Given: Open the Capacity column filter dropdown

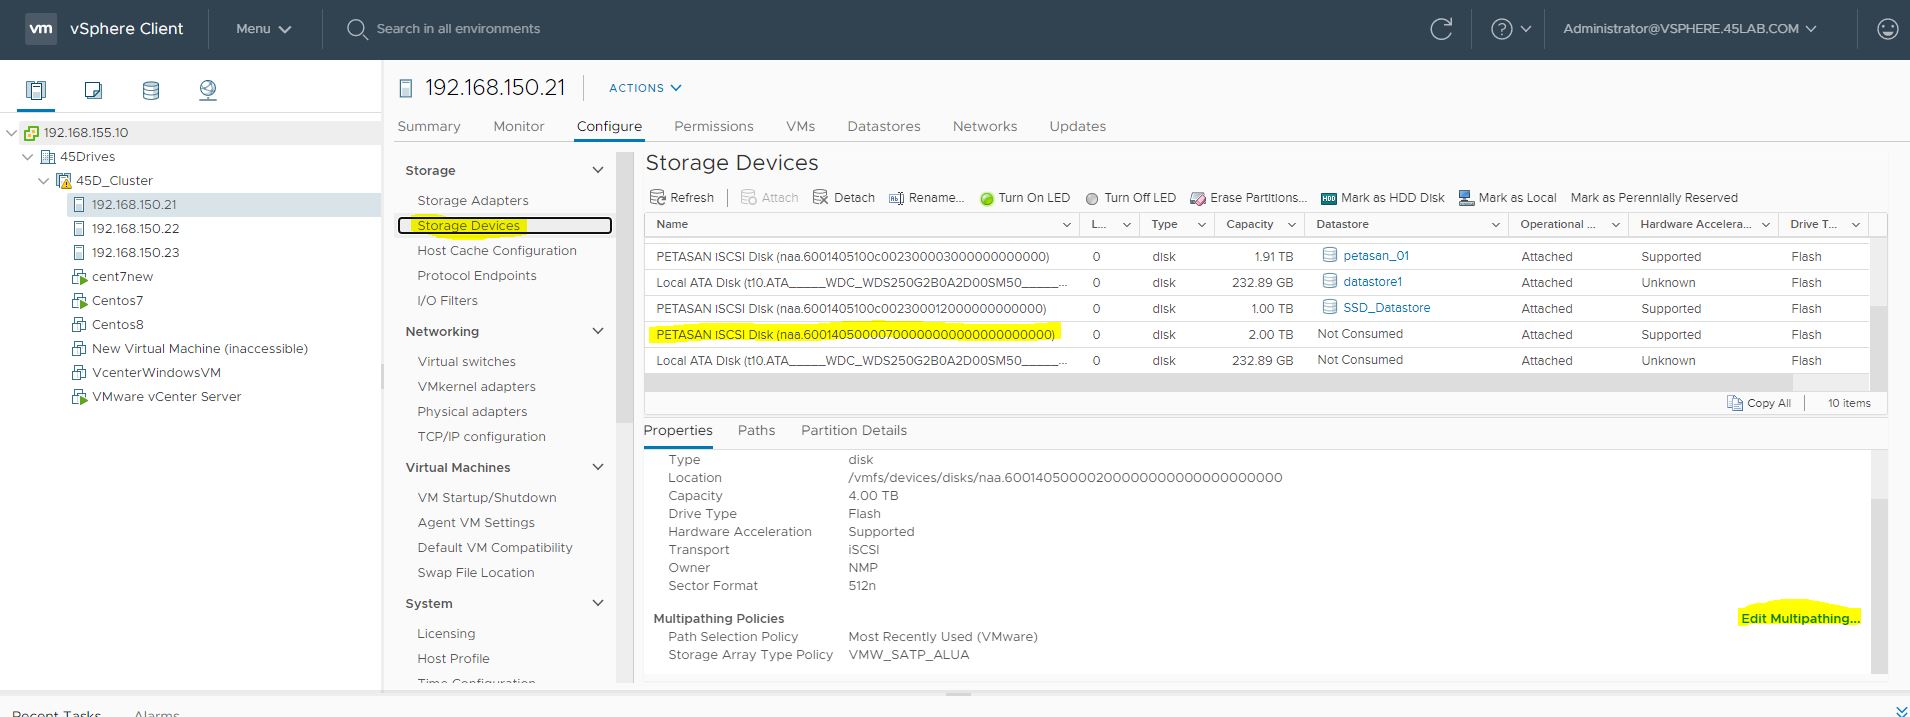Looking at the screenshot, I should pos(1291,225).
